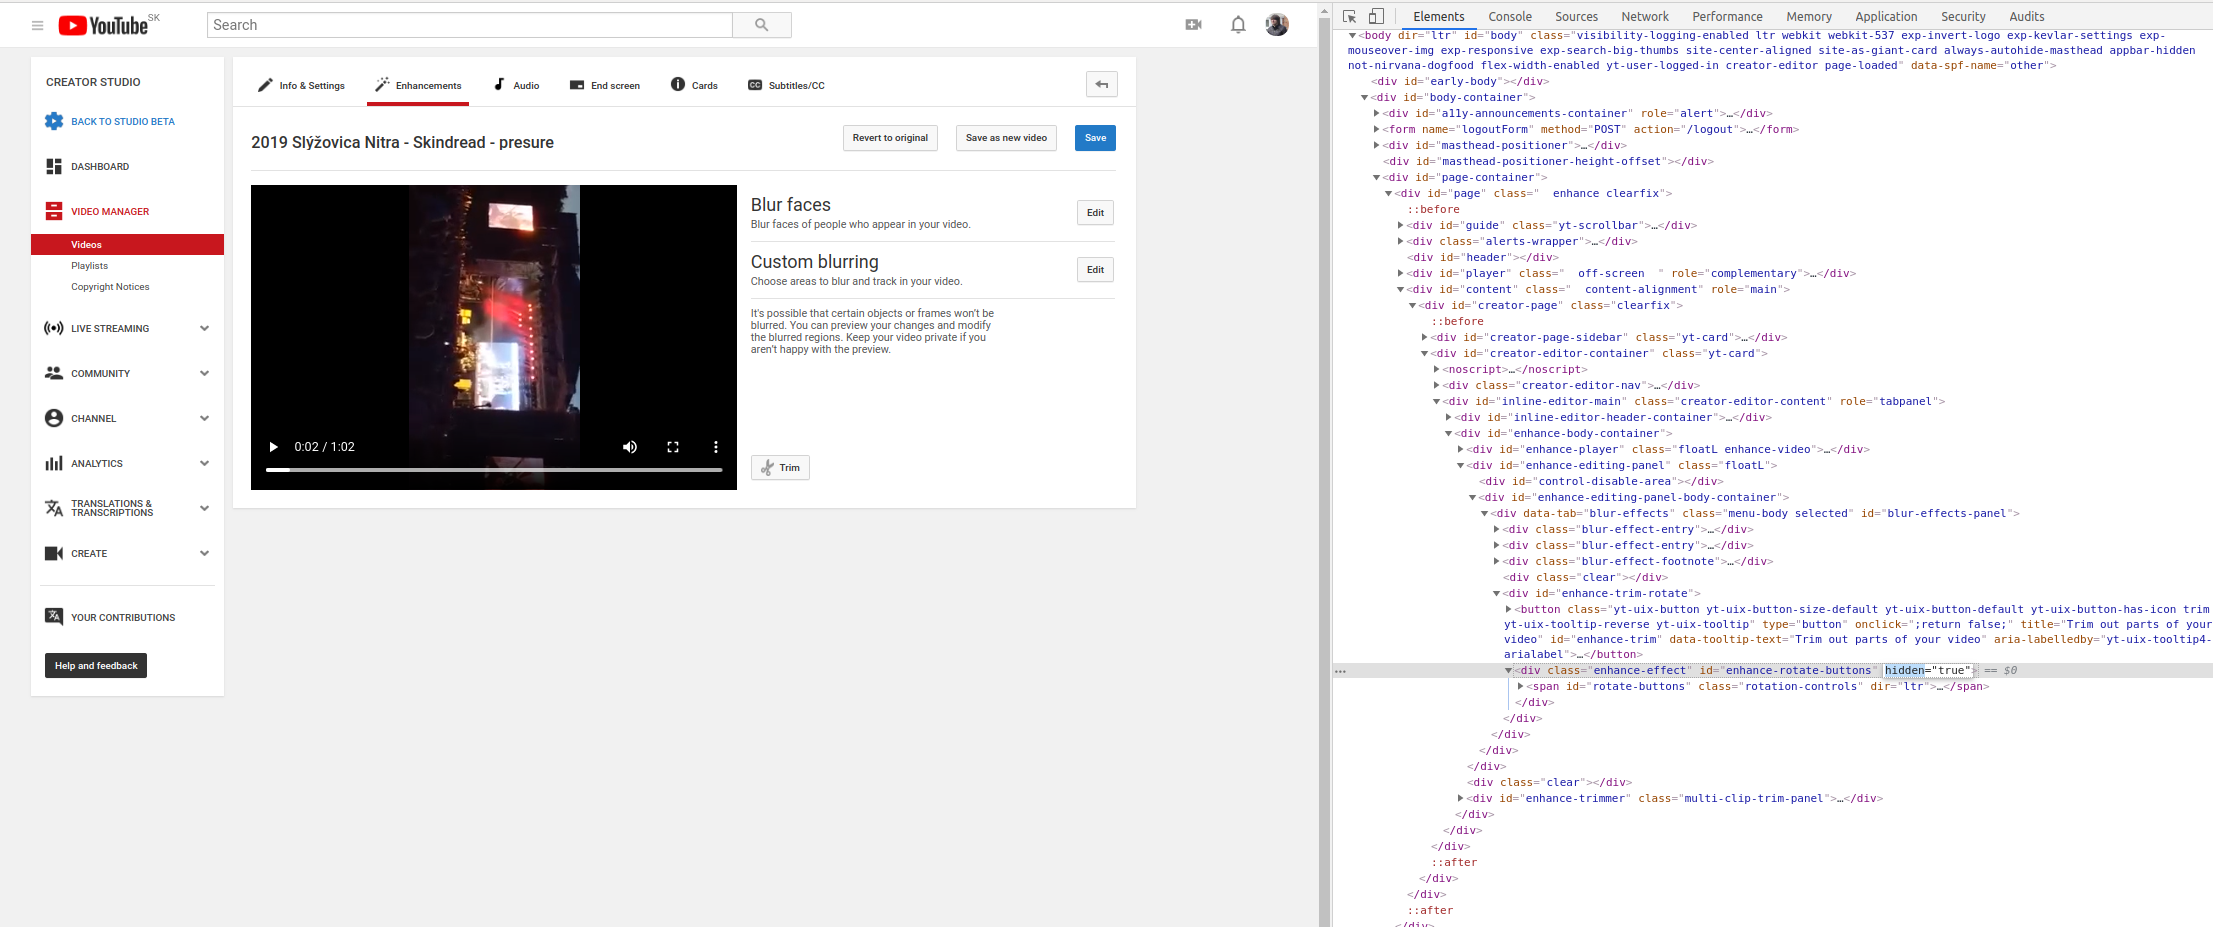Open Playlists under Video Manager
The width and height of the screenshot is (2213, 927).
(89, 266)
